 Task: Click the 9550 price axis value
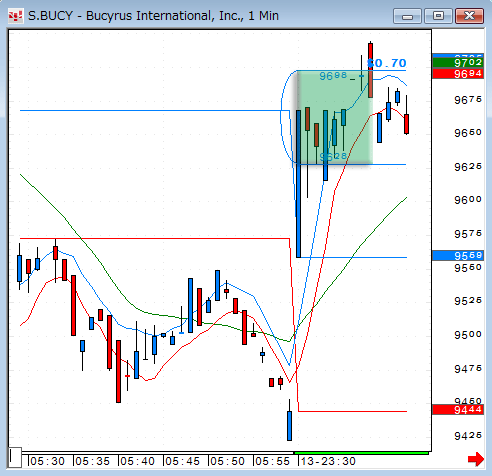468,267
